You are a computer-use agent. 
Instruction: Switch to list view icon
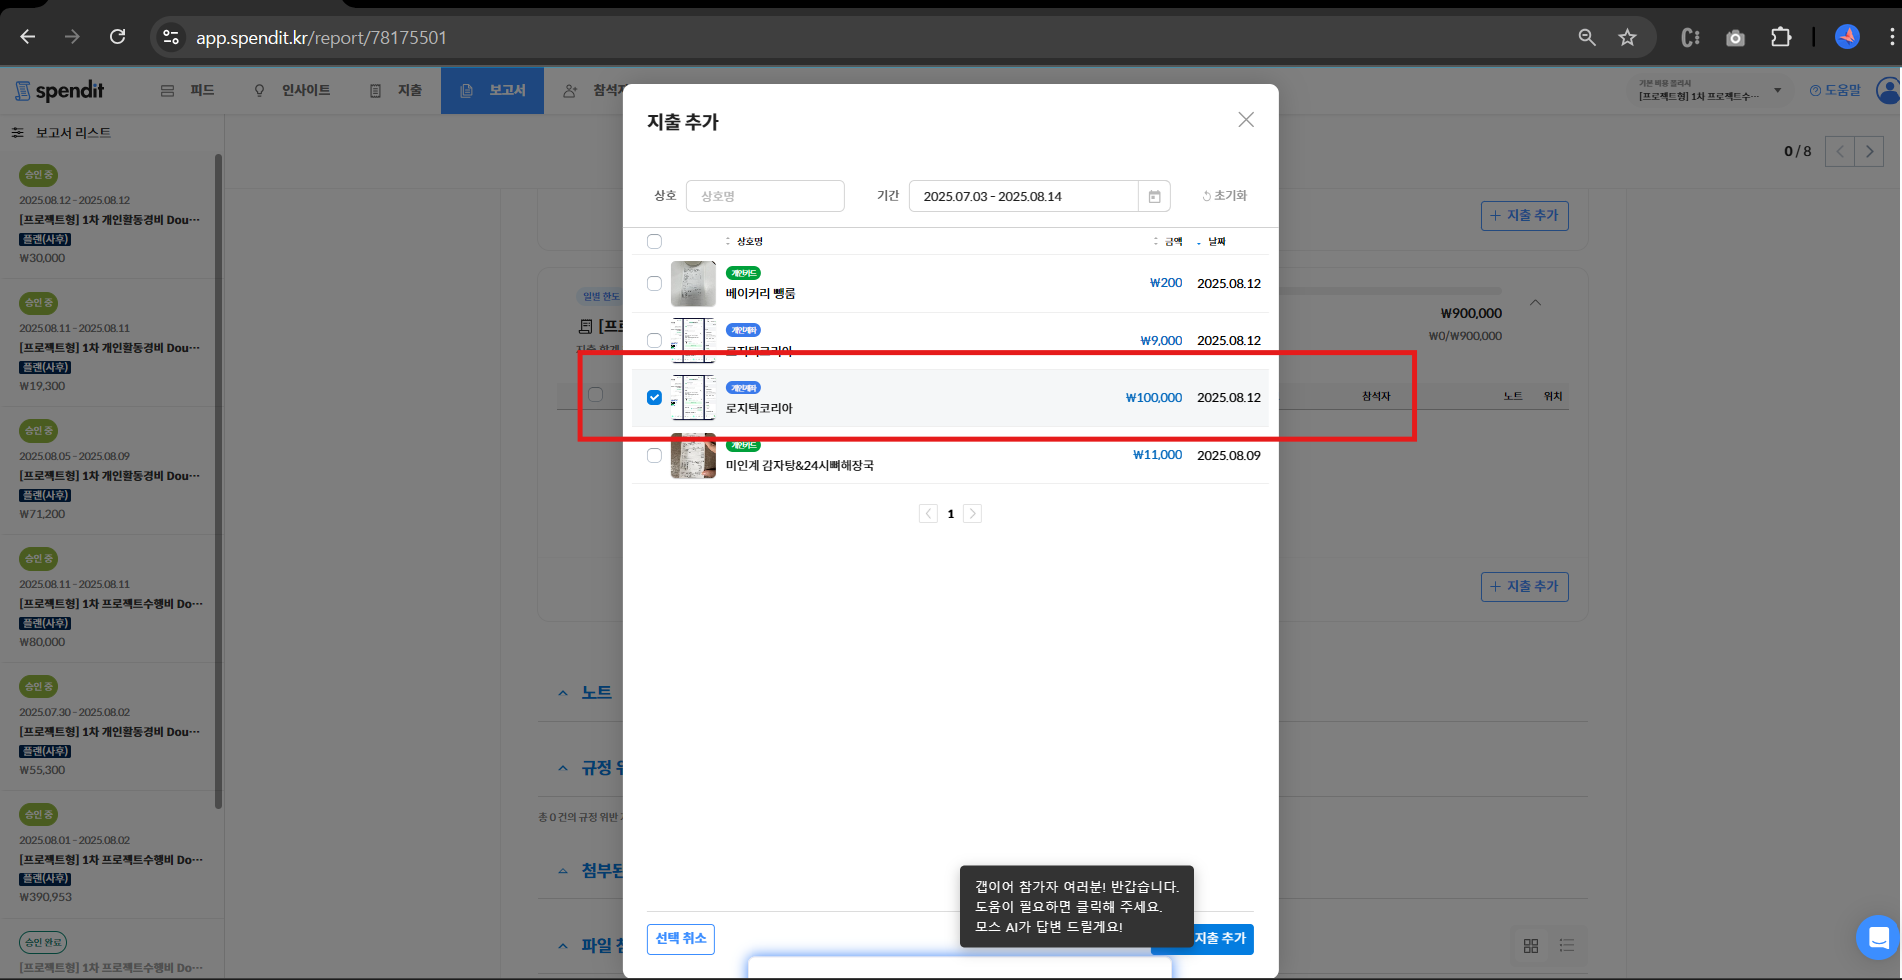click(1567, 945)
